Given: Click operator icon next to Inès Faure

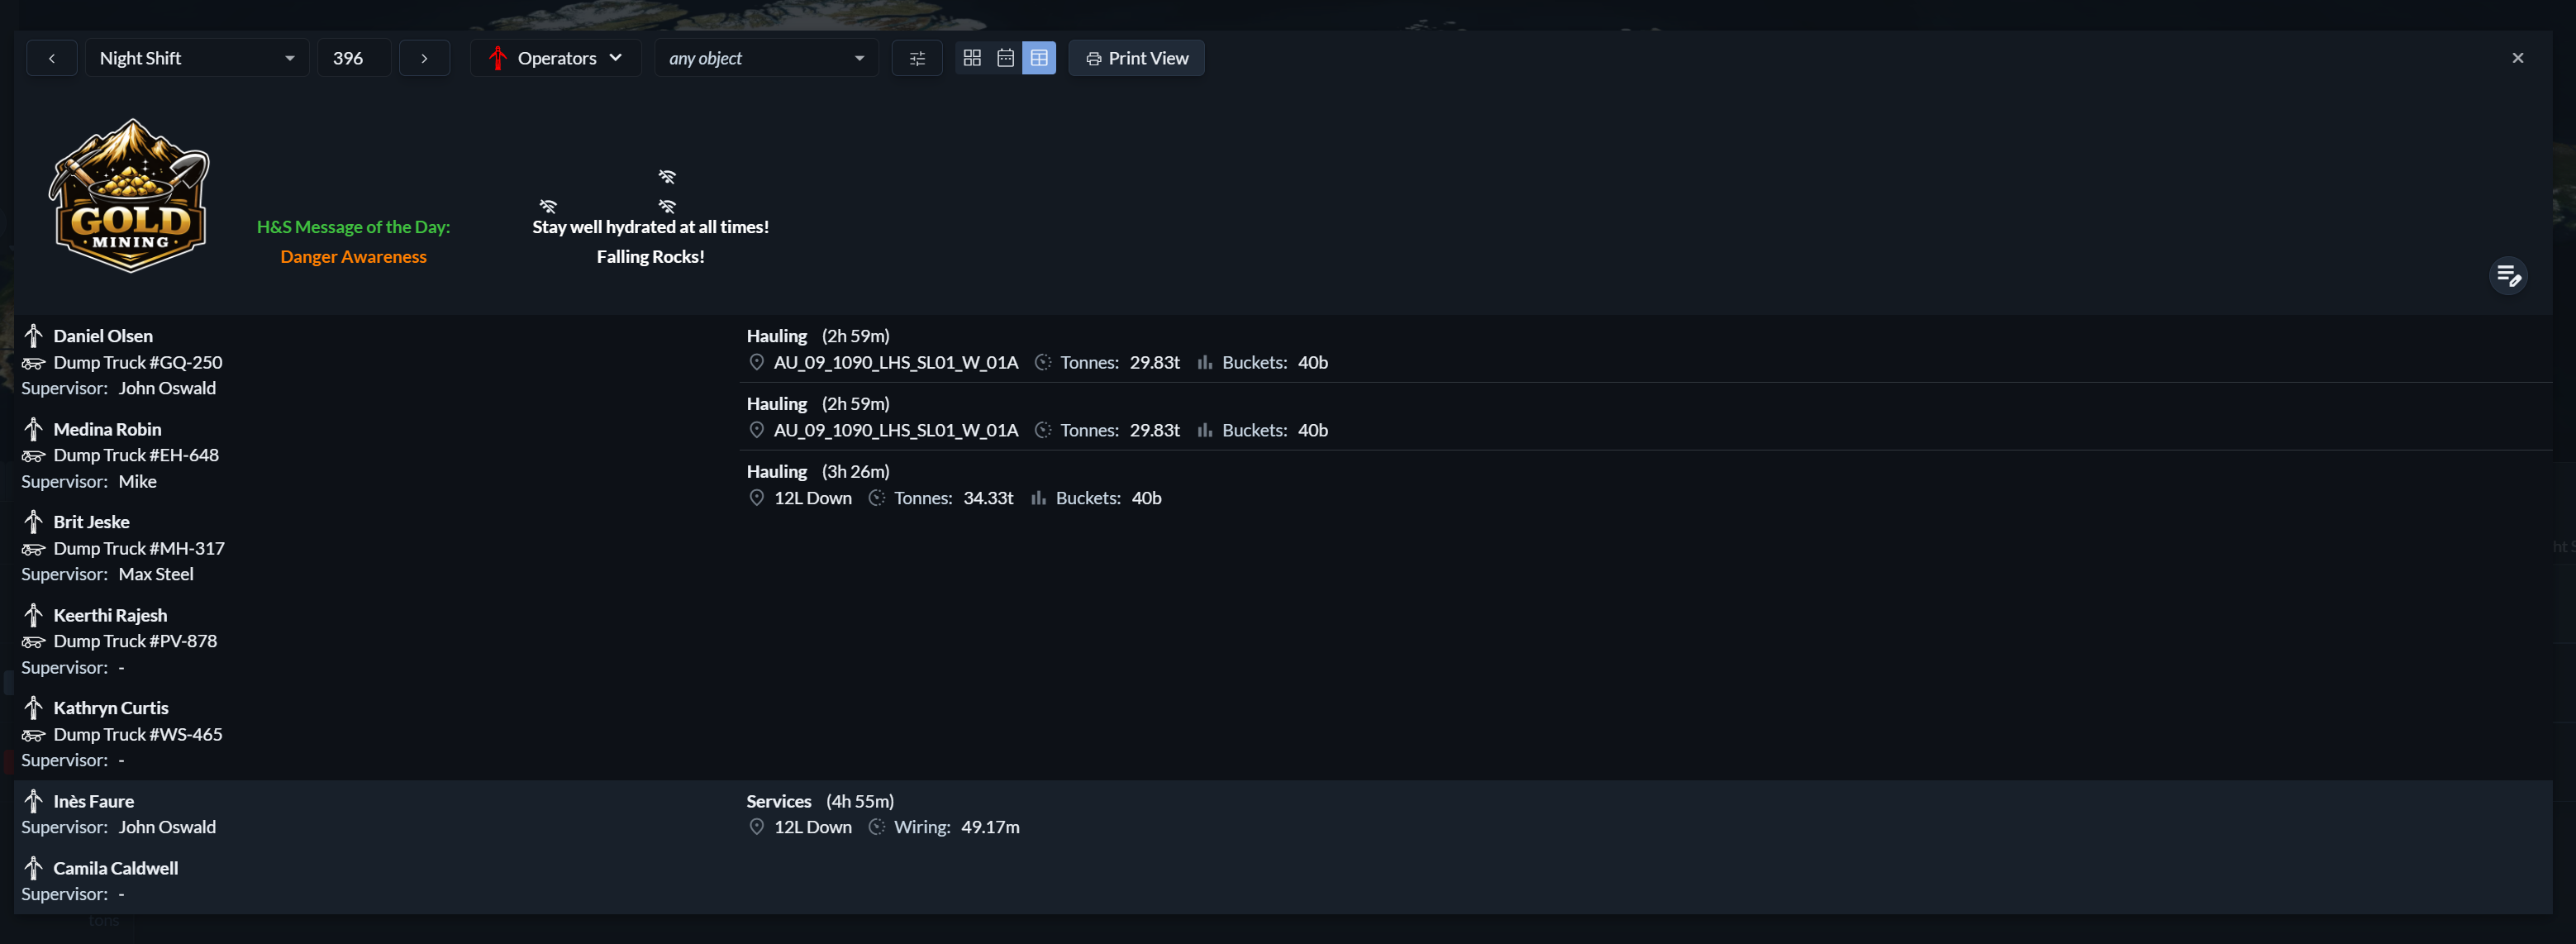Looking at the screenshot, I should [x=33, y=801].
